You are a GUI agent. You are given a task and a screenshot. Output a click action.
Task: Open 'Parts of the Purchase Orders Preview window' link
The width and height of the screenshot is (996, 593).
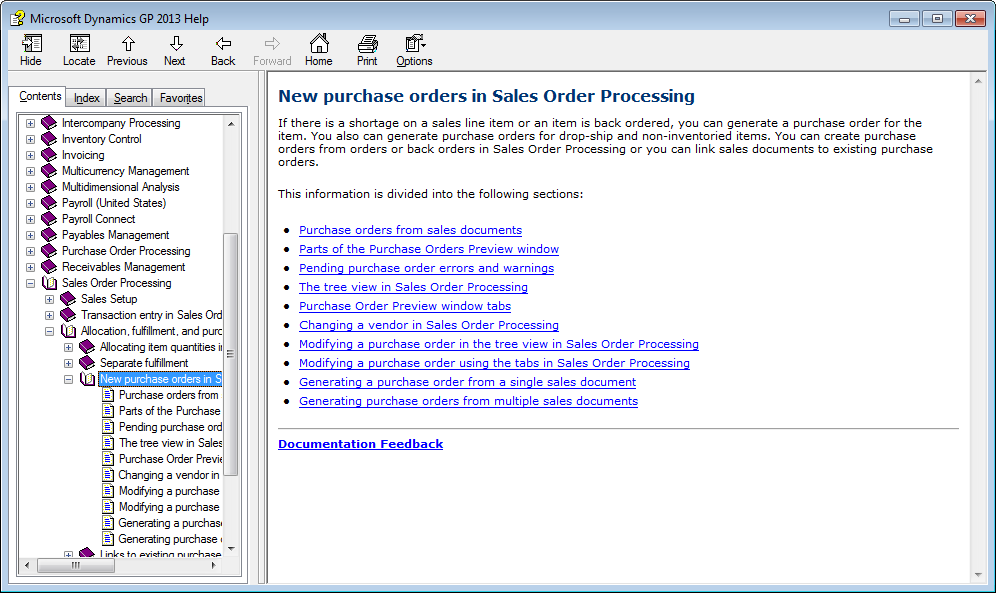[429, 249]
